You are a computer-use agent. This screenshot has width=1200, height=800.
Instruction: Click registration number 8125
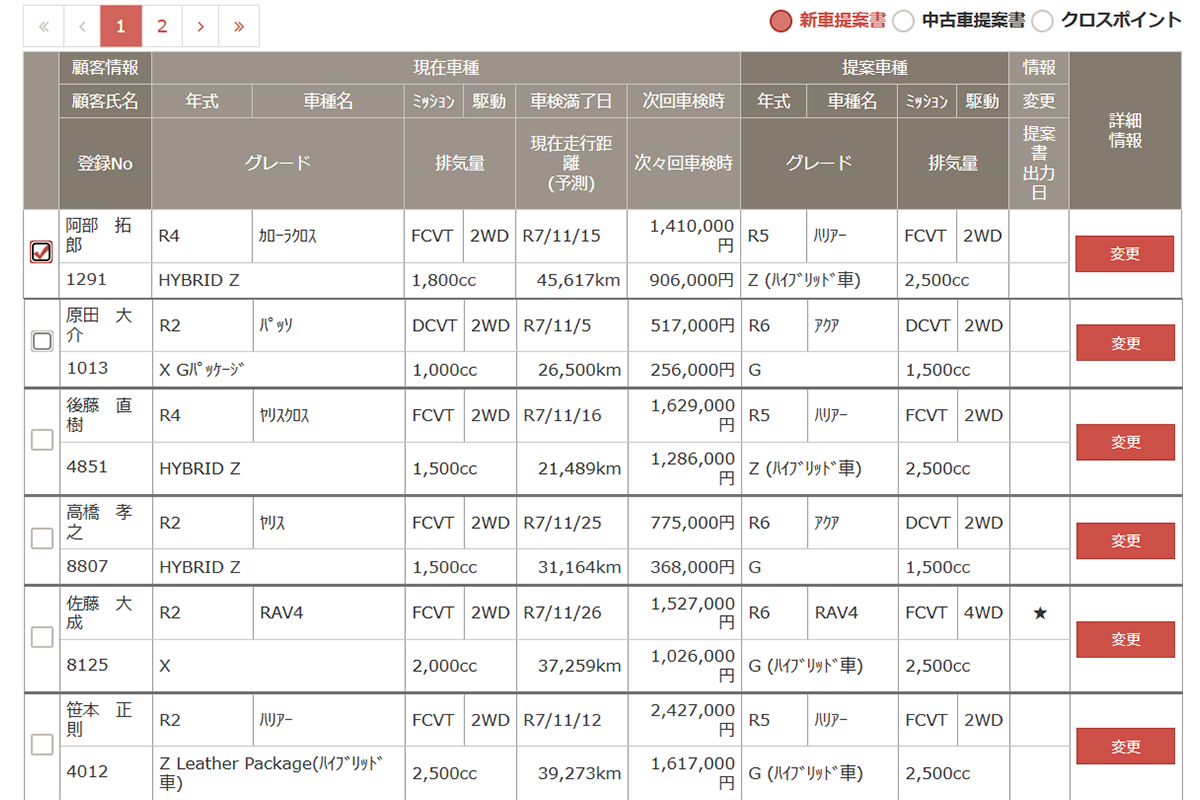(87, 665)
